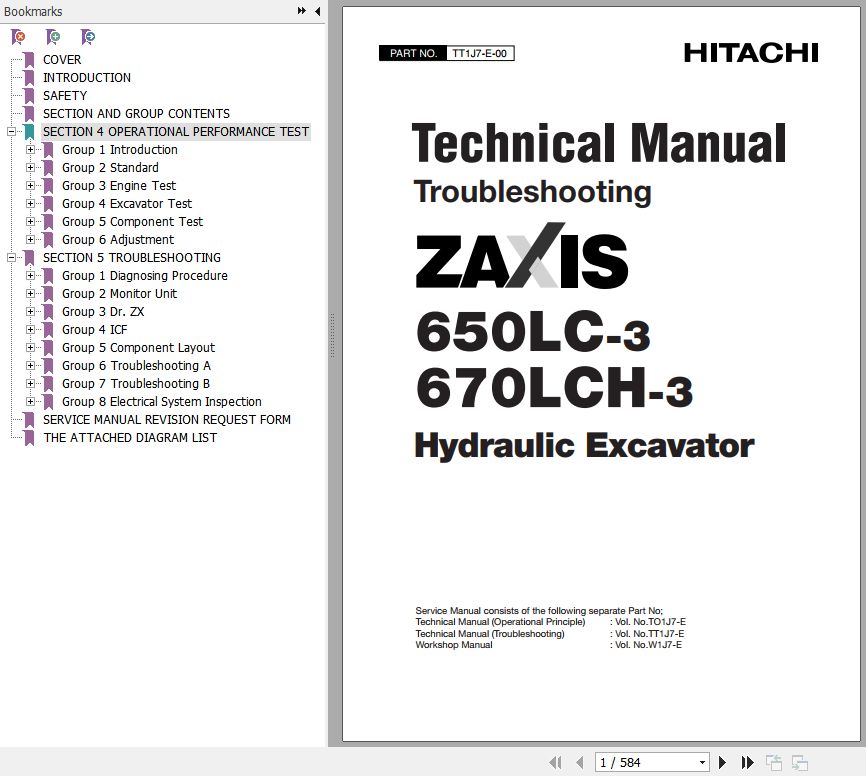The height and width of the screenshot is (776, 866).
Task: Select the Group 3 Dr. ZX bookmark text
Action: [103, 312]
